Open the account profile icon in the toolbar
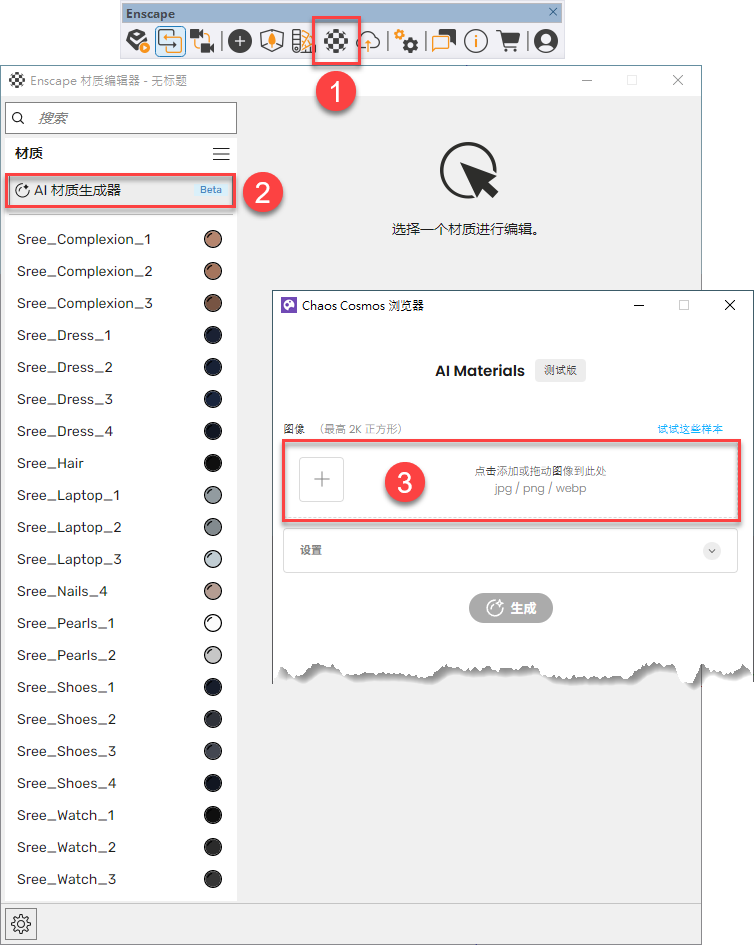 click(x=545, y=41)
